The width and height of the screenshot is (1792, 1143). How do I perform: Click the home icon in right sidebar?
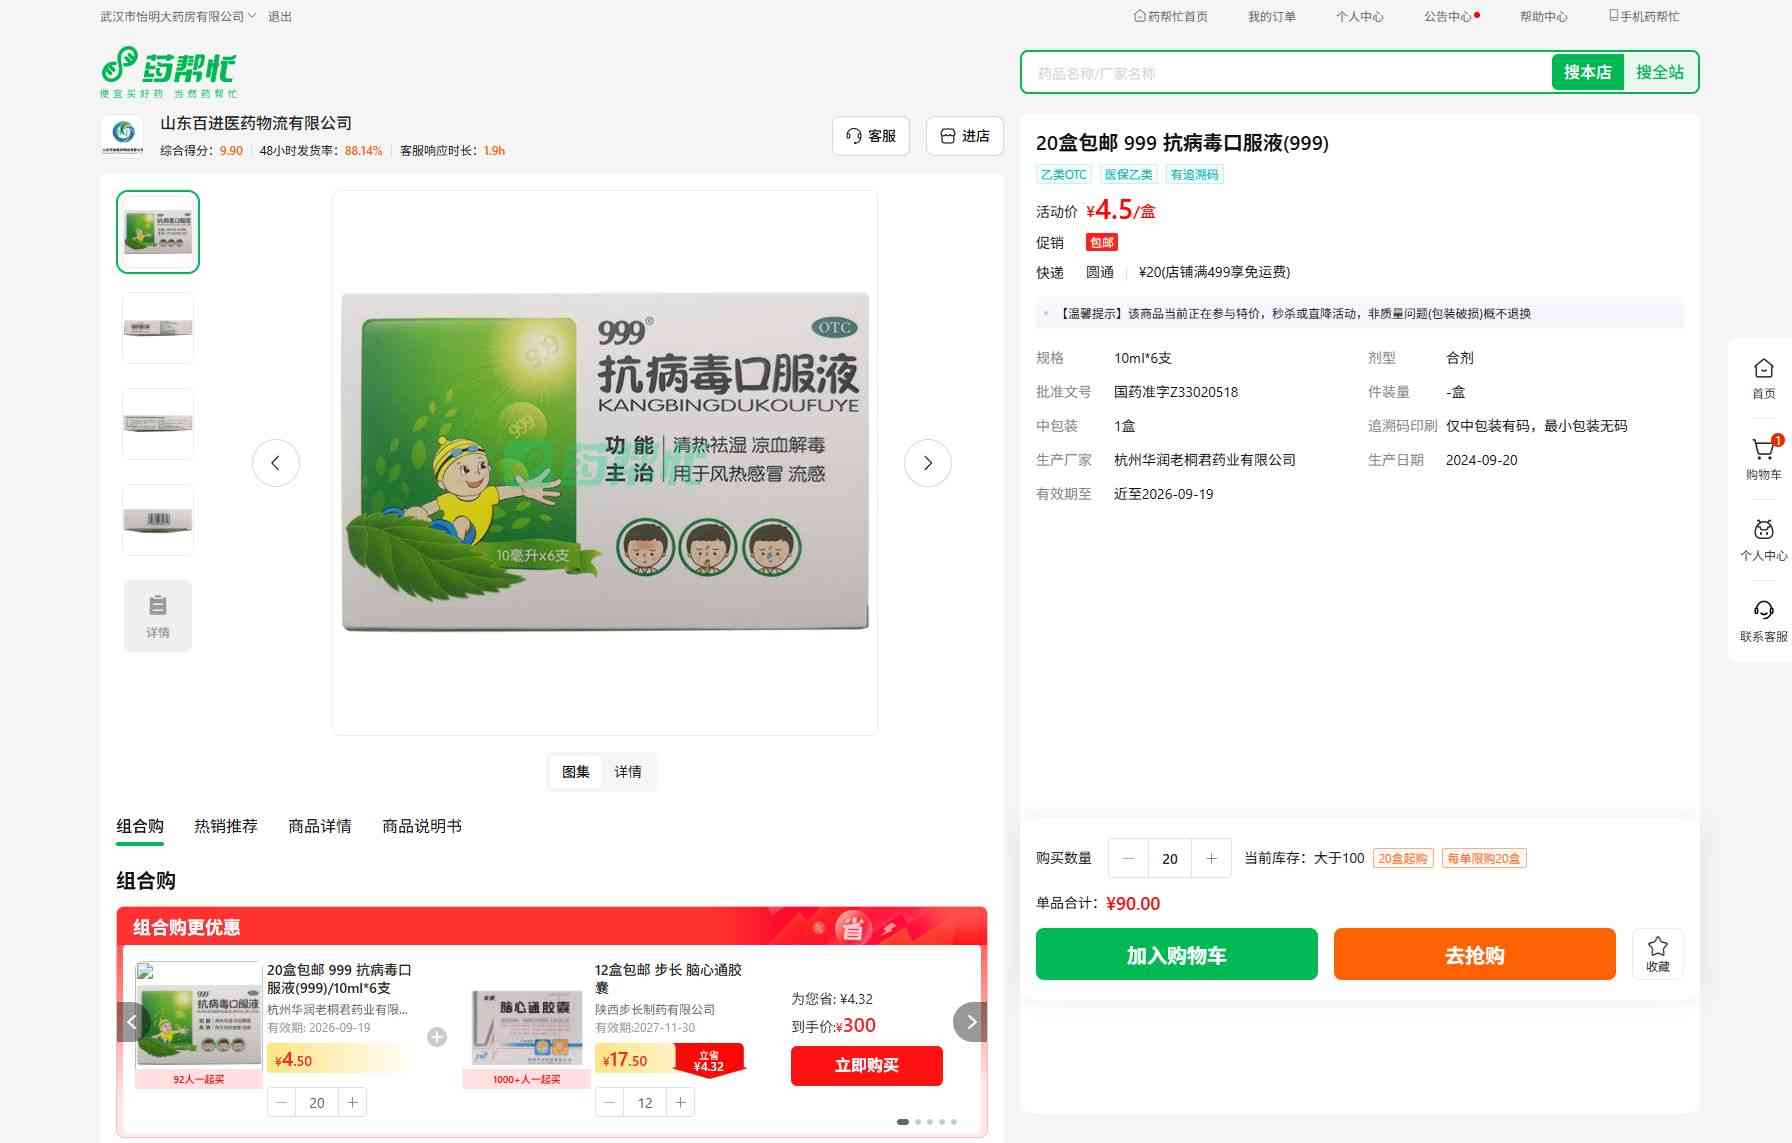(x=1763, y=377)
